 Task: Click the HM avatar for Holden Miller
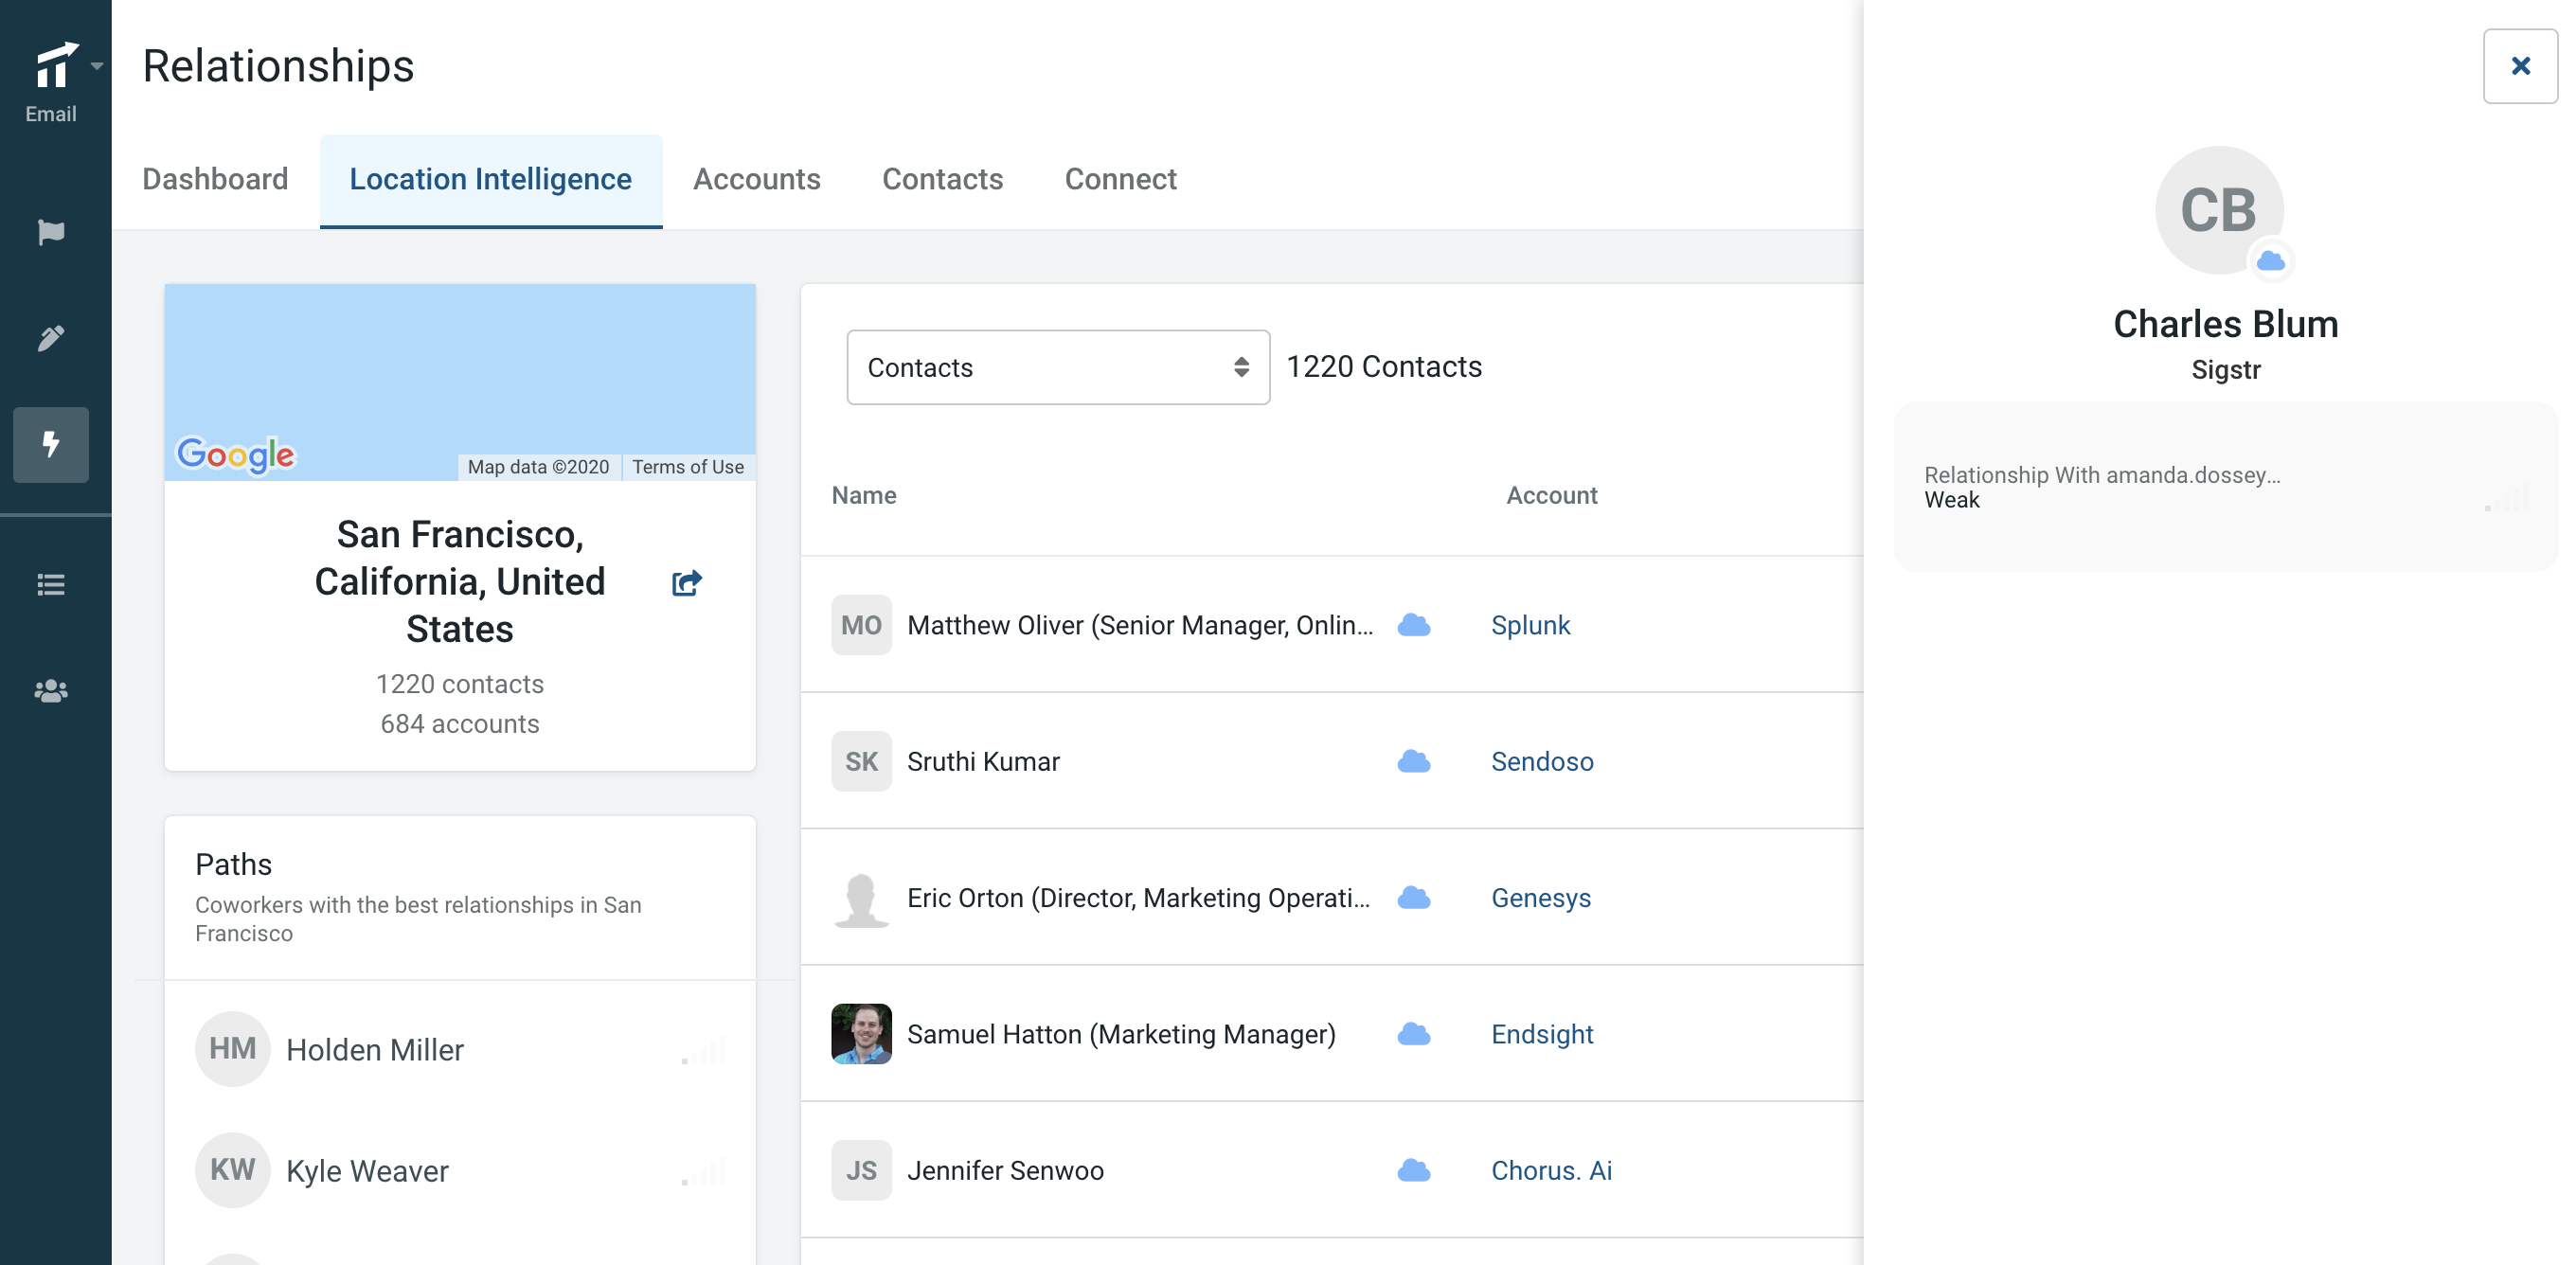pos(232,1048)
